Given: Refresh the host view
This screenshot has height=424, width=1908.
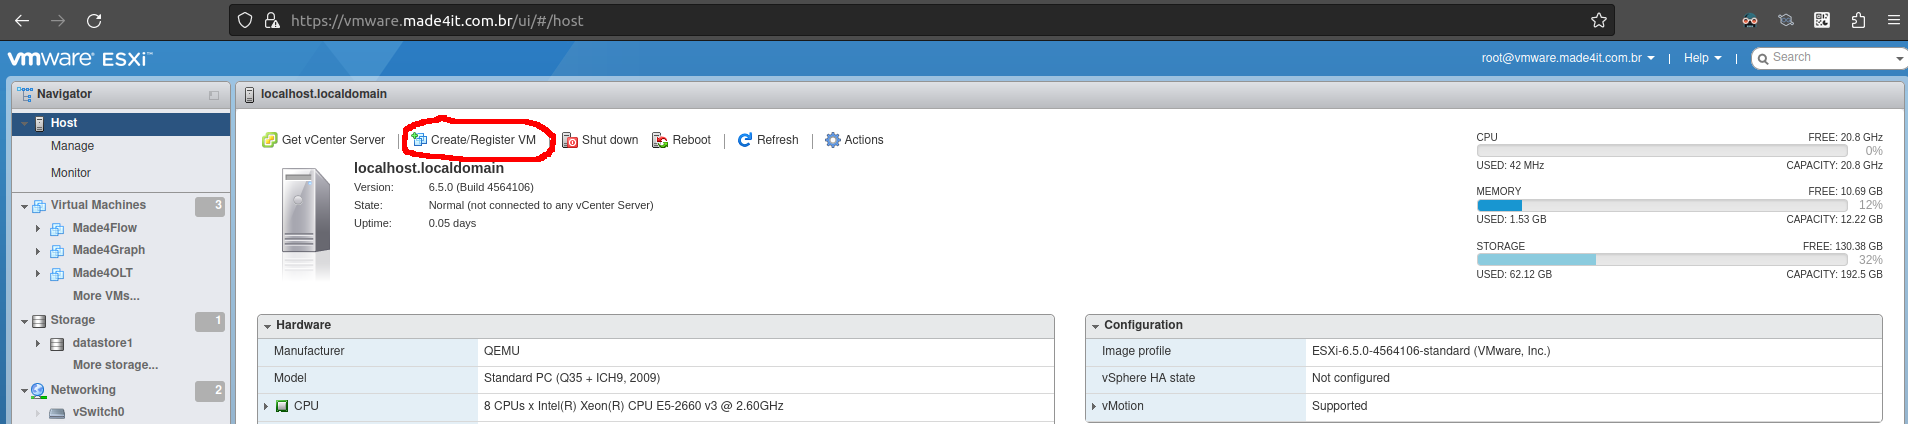Looking at the screenshot, I should coord(768,140).
